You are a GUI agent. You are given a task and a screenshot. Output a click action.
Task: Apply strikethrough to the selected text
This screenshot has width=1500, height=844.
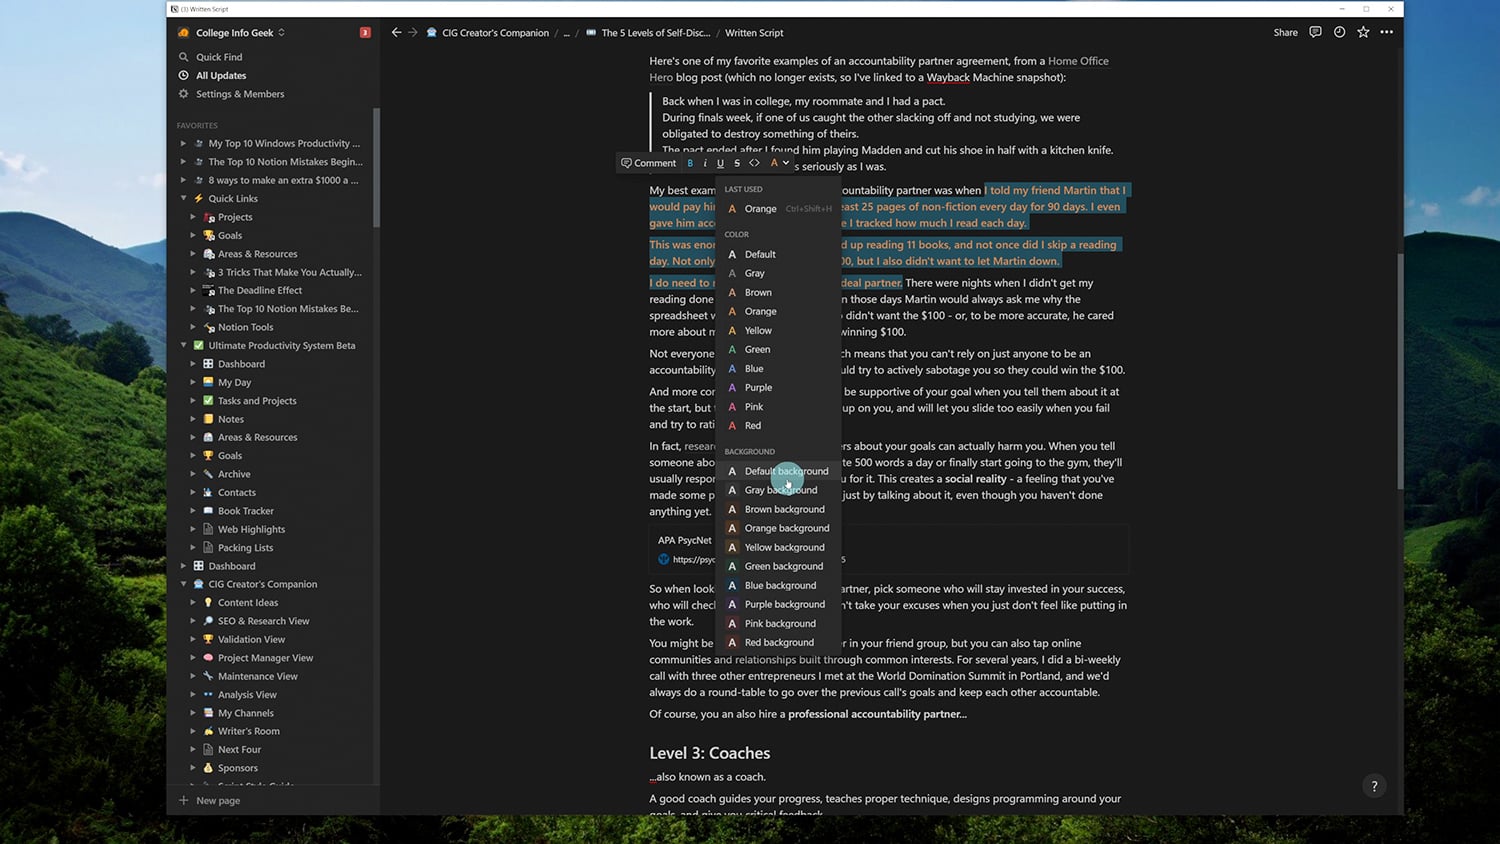pos(737,163)
